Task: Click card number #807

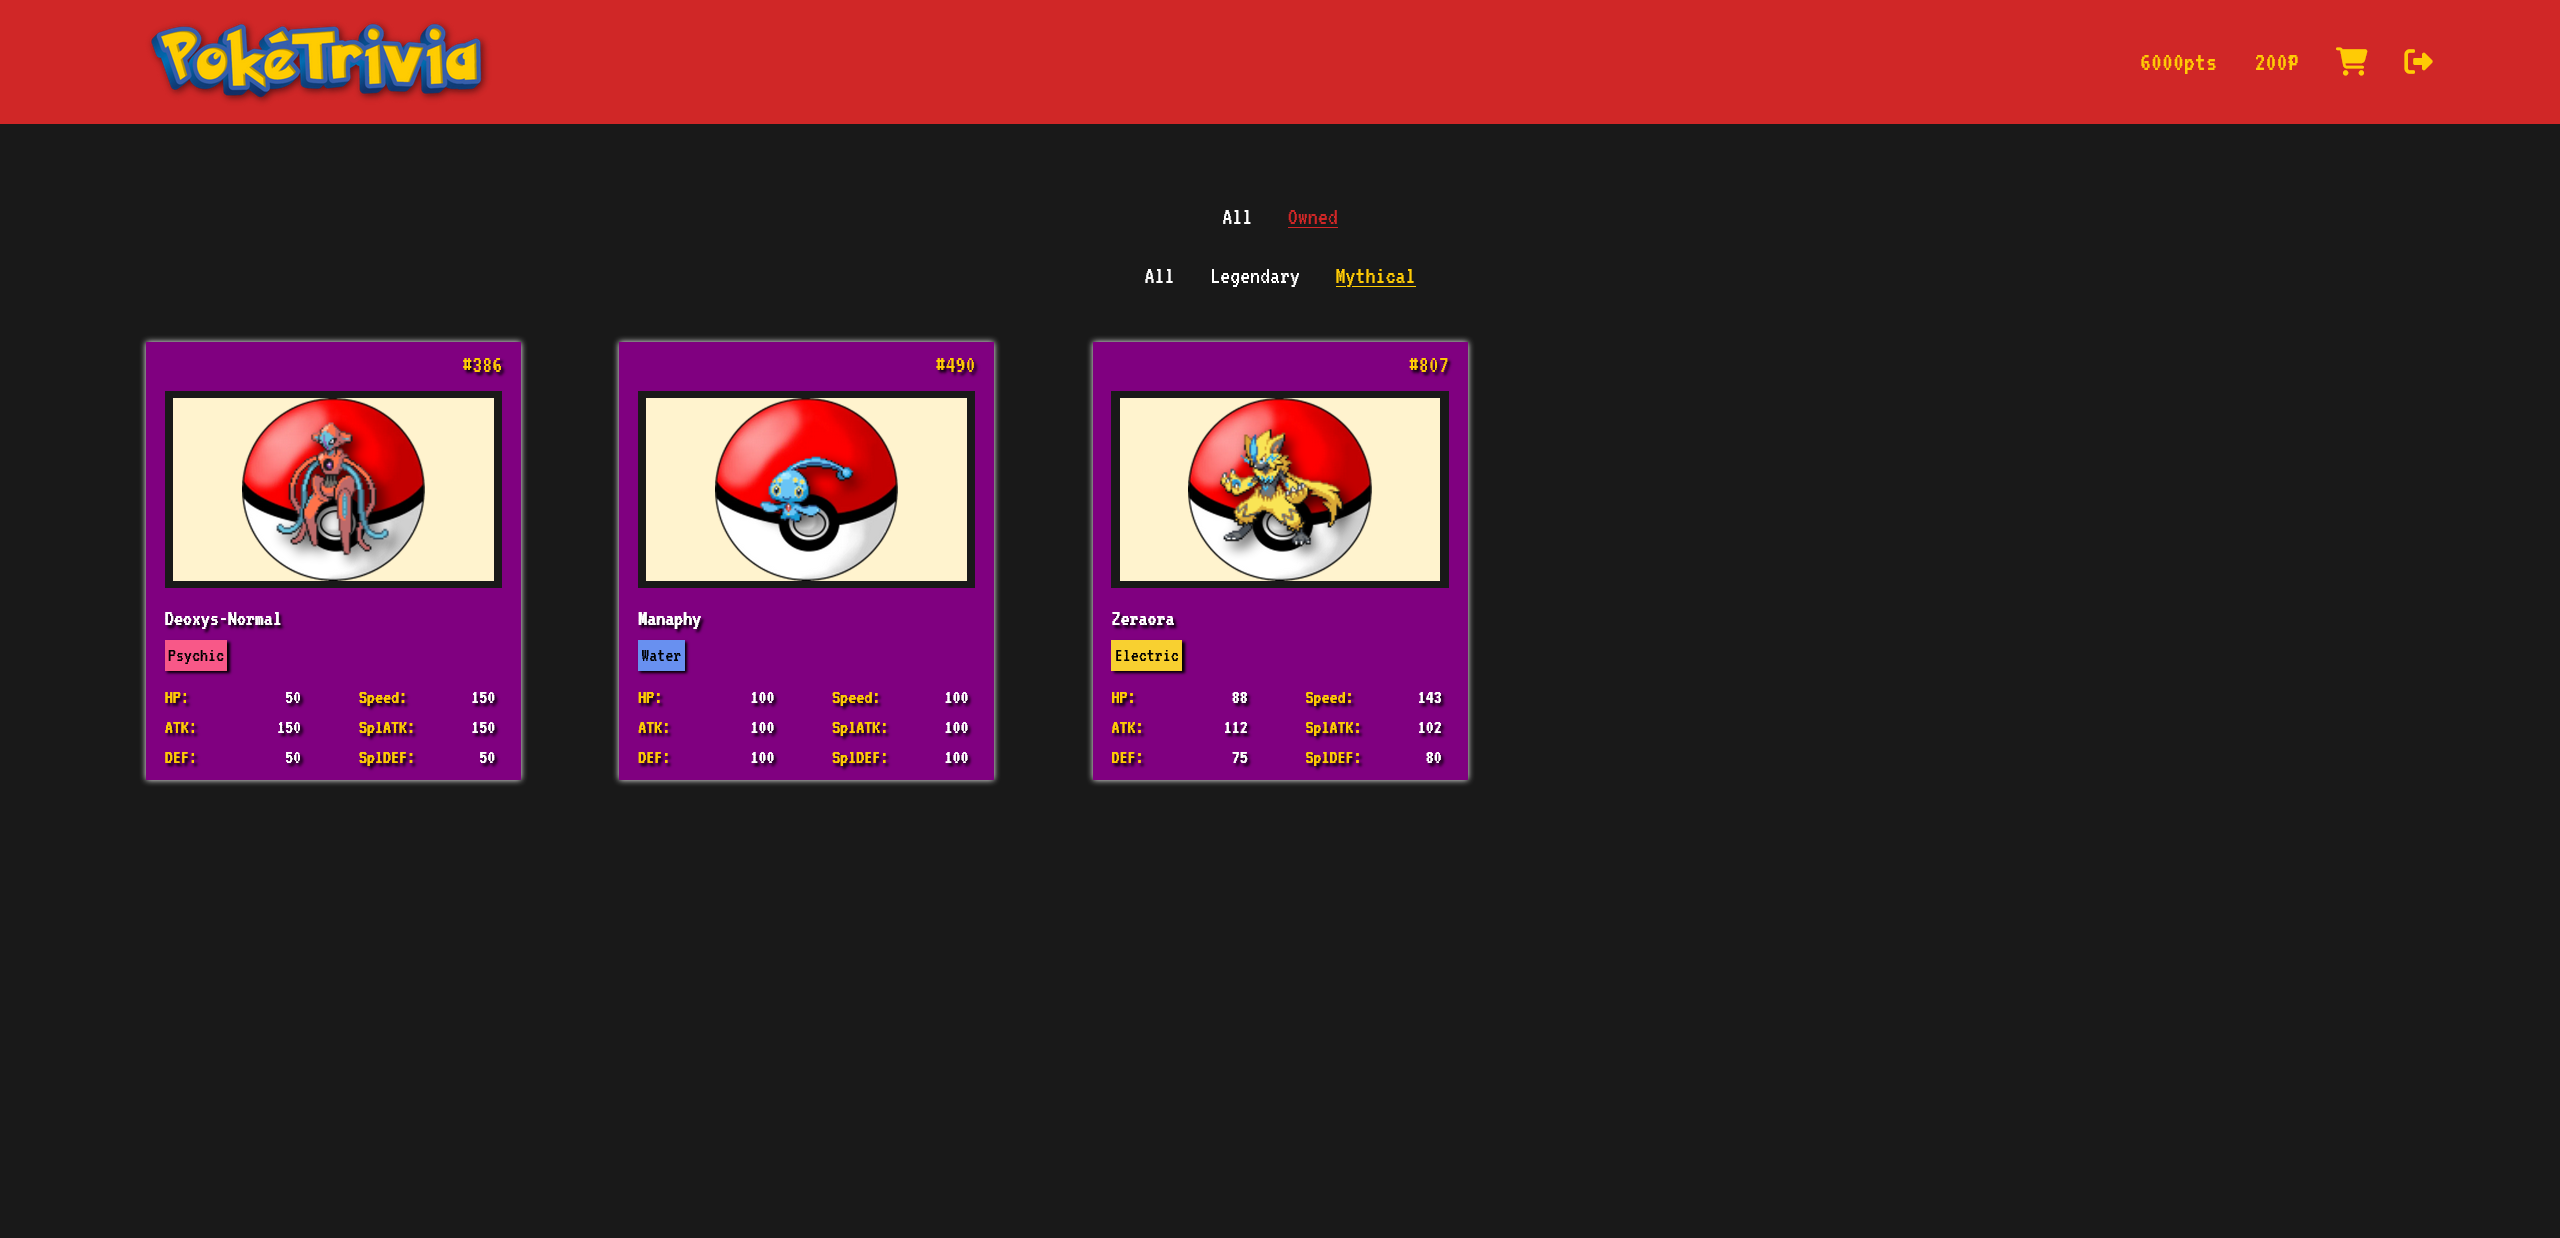Action: [1428, 365]
